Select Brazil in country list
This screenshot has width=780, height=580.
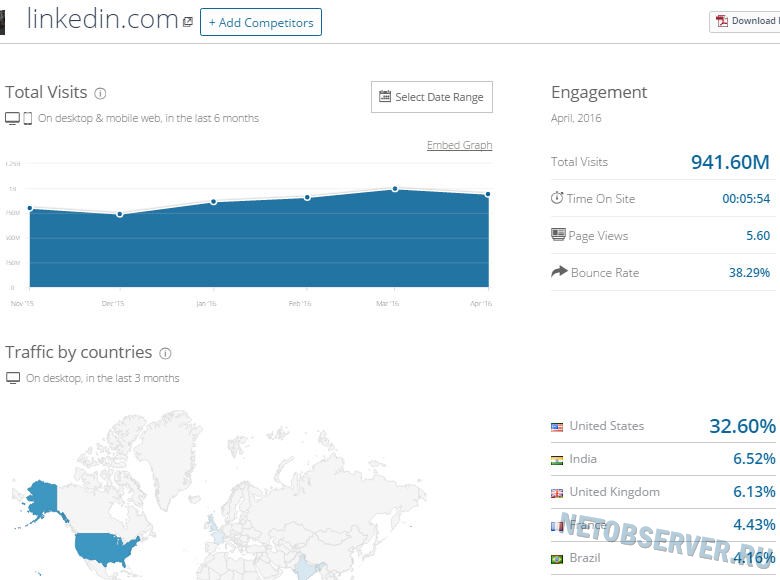click(x=585, y=558)
